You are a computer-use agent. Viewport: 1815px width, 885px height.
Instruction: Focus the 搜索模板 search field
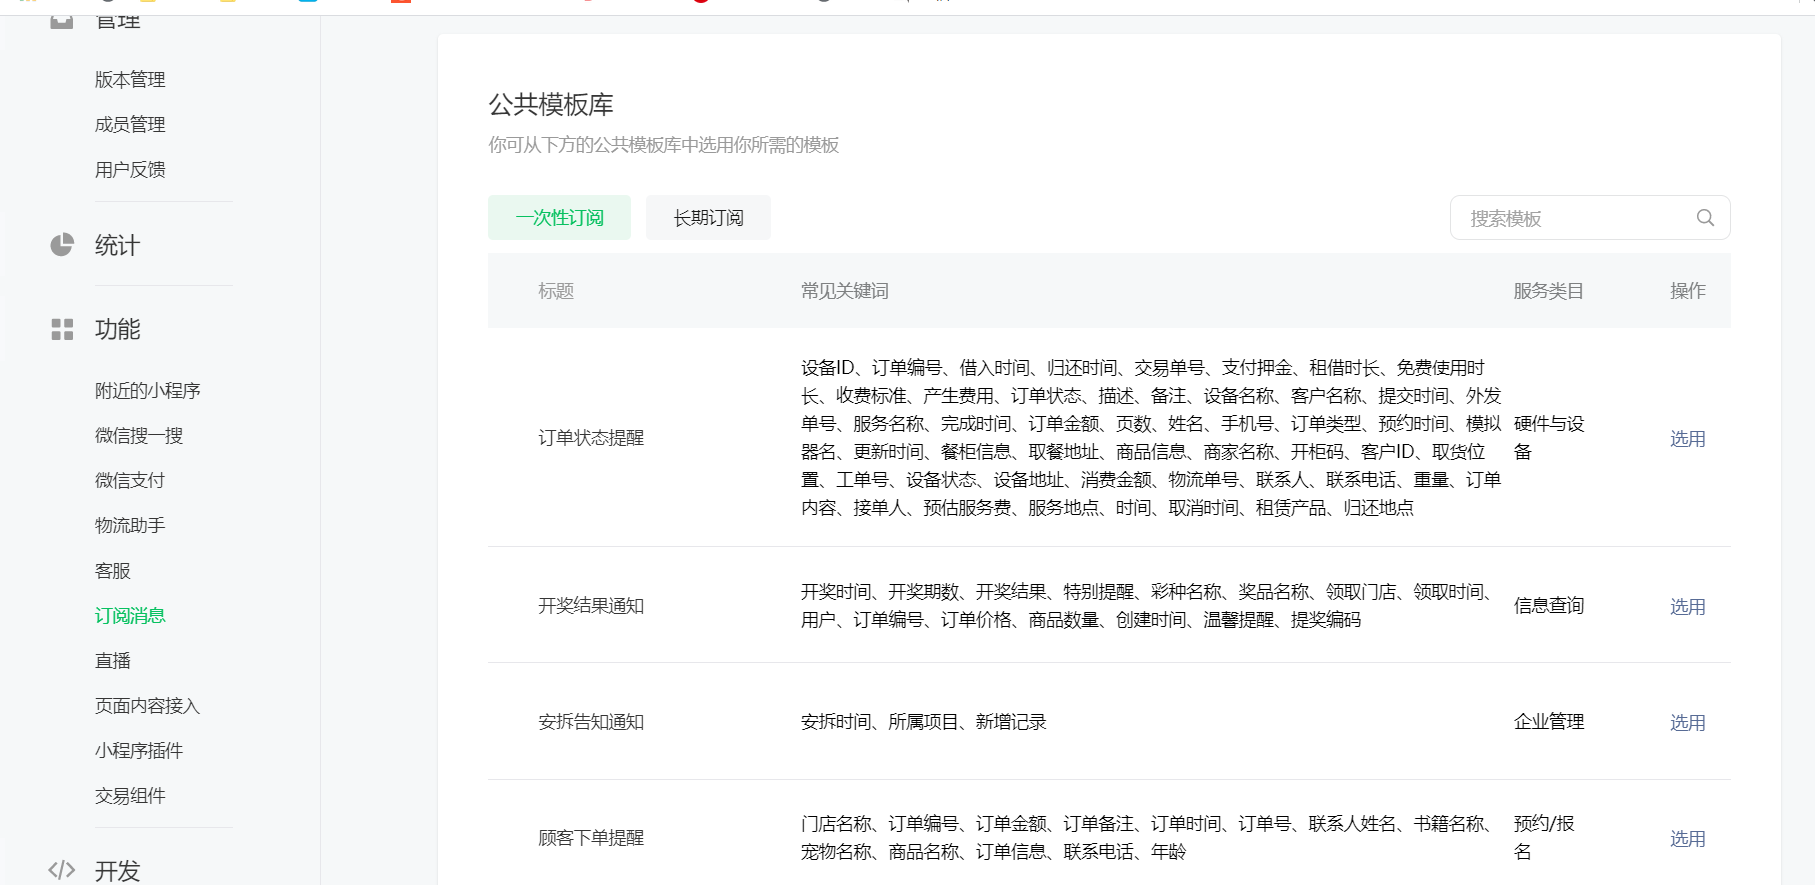point(1590,218)
